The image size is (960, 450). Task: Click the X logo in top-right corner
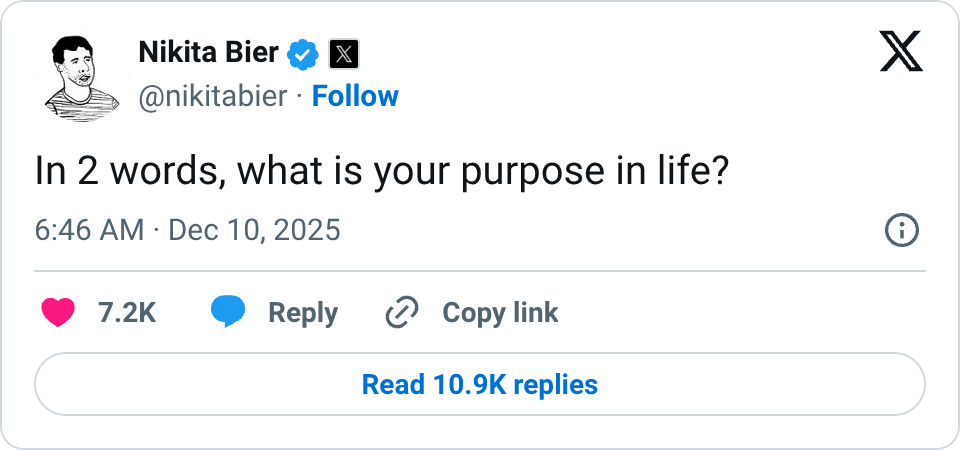pyautogui.click(x=901, y=51)
